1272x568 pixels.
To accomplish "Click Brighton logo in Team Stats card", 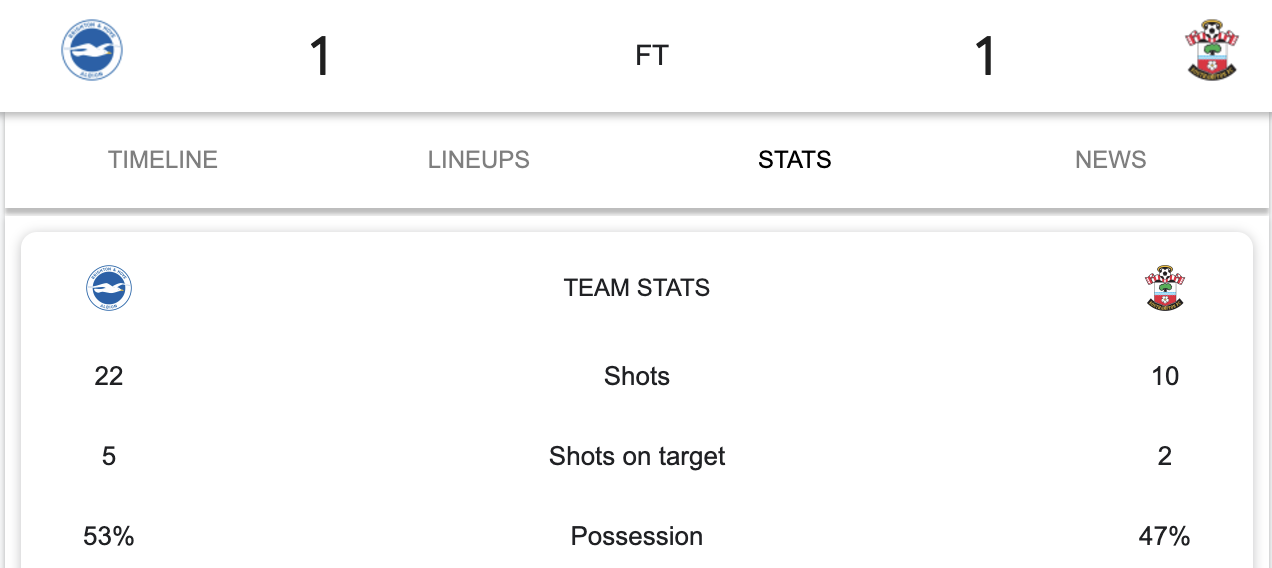I will pos(109,289).
